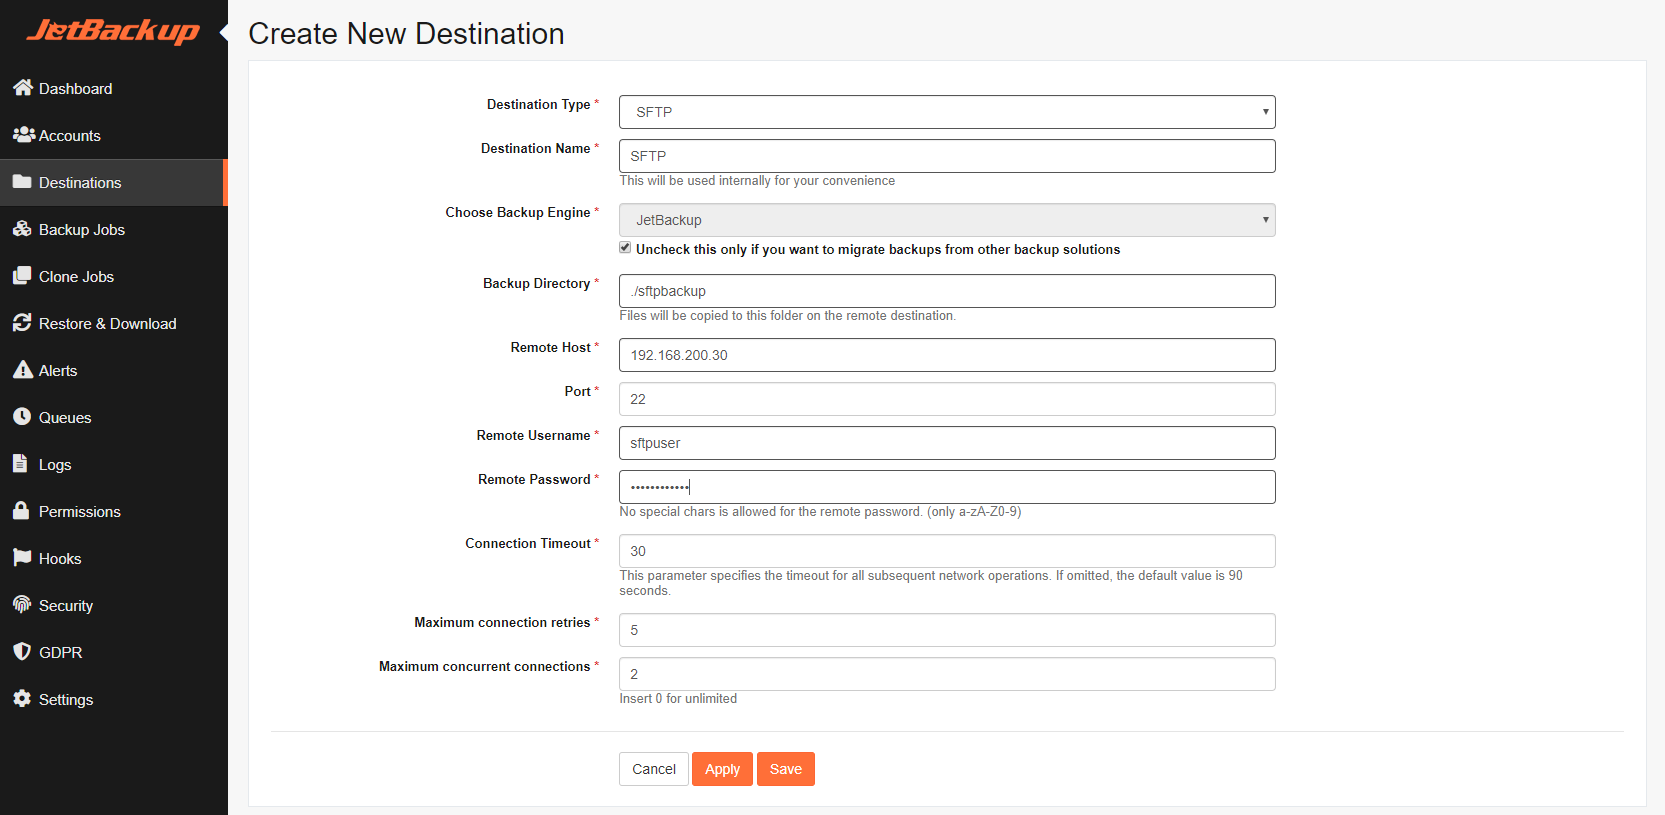Click the Remote Password field
The height and width of the screenshot is (815, 1665).
click(947, 487)
